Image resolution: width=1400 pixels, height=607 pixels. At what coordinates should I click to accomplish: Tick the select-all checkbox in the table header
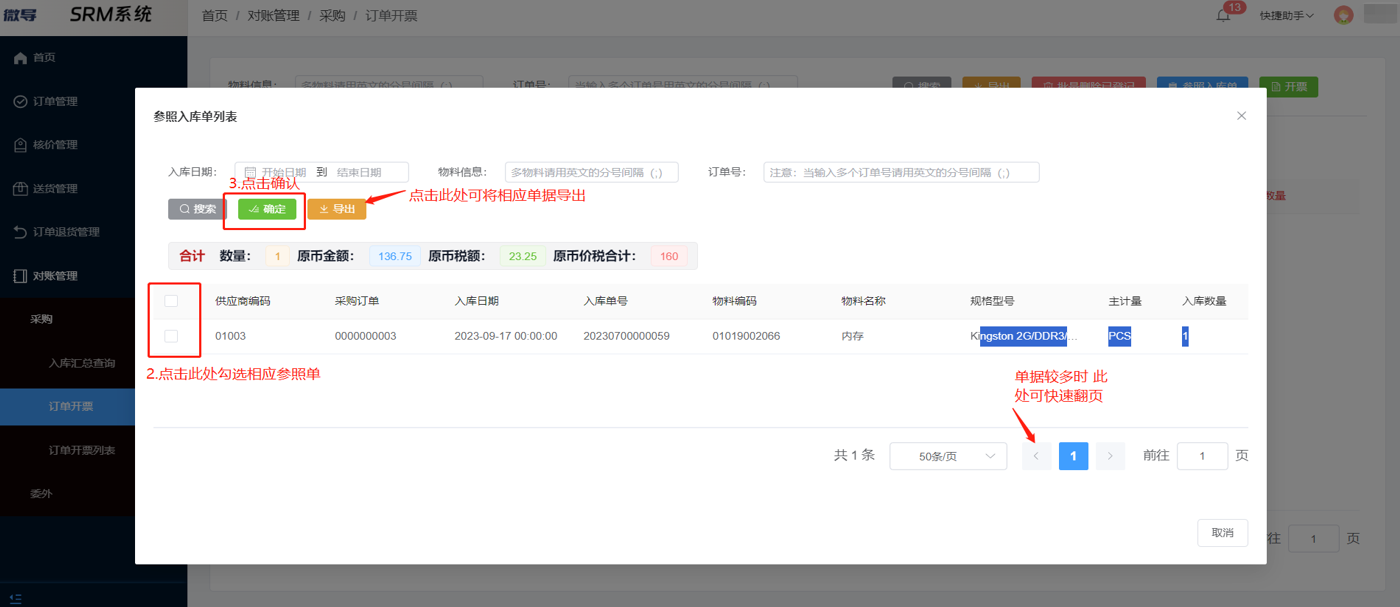[x=171, y=301]
